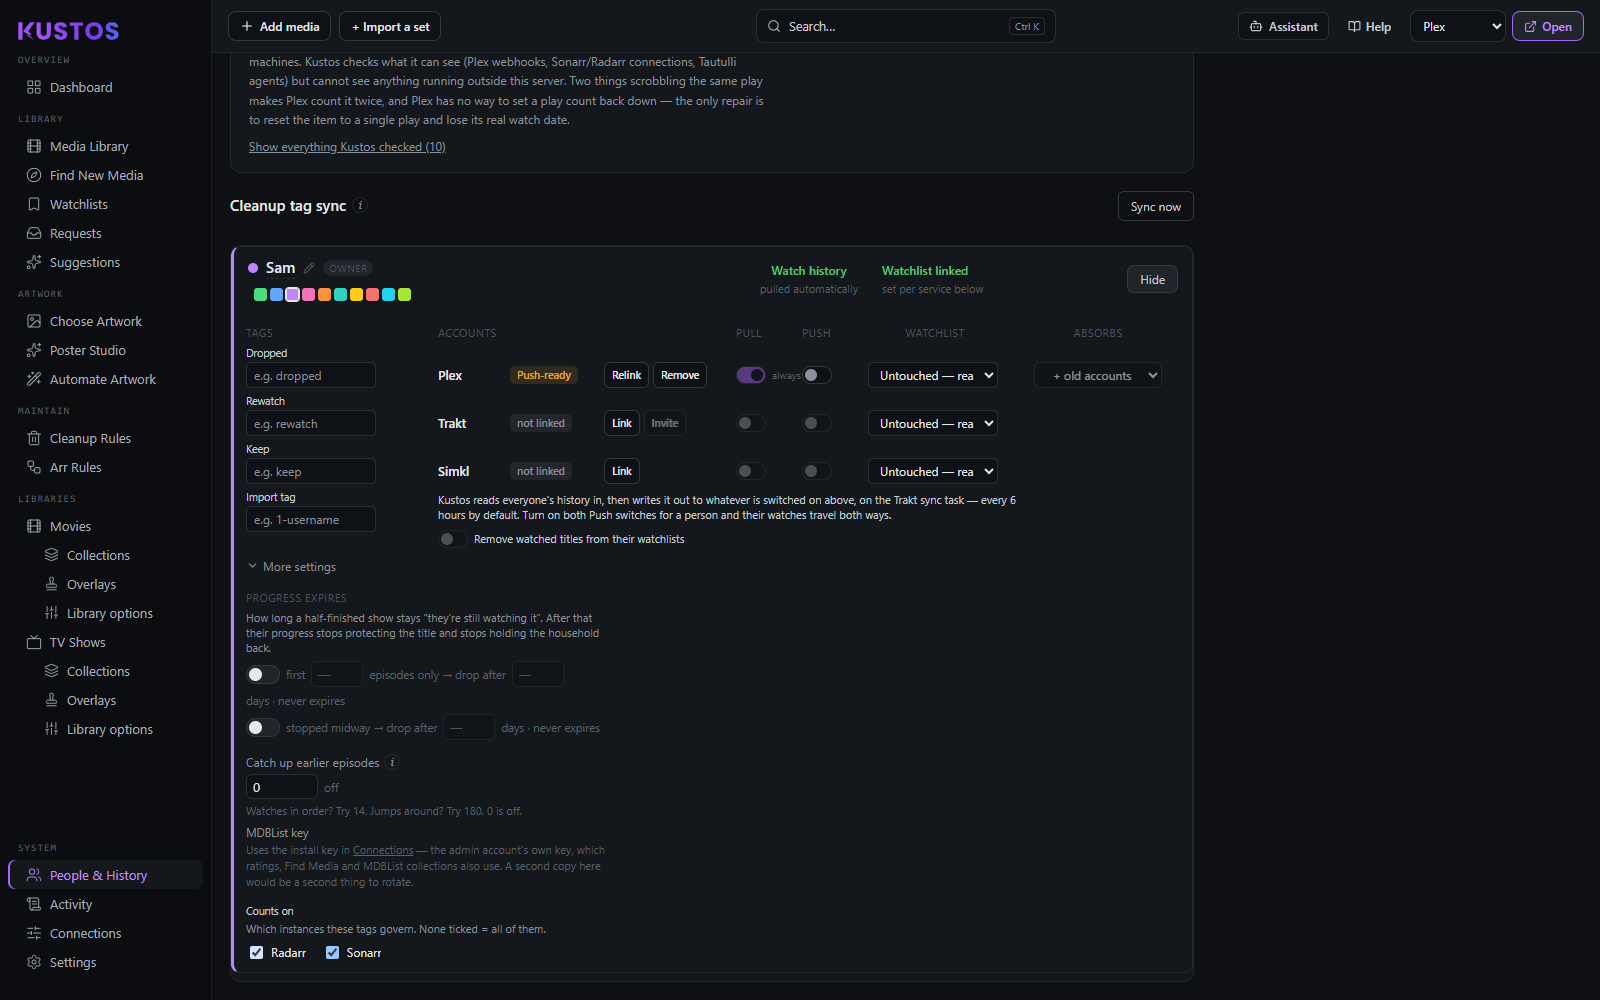The height and width of the screenshot is (1000, 1600).
Task: Click Hide button on Sam's card
Action: click(1152, 280)
